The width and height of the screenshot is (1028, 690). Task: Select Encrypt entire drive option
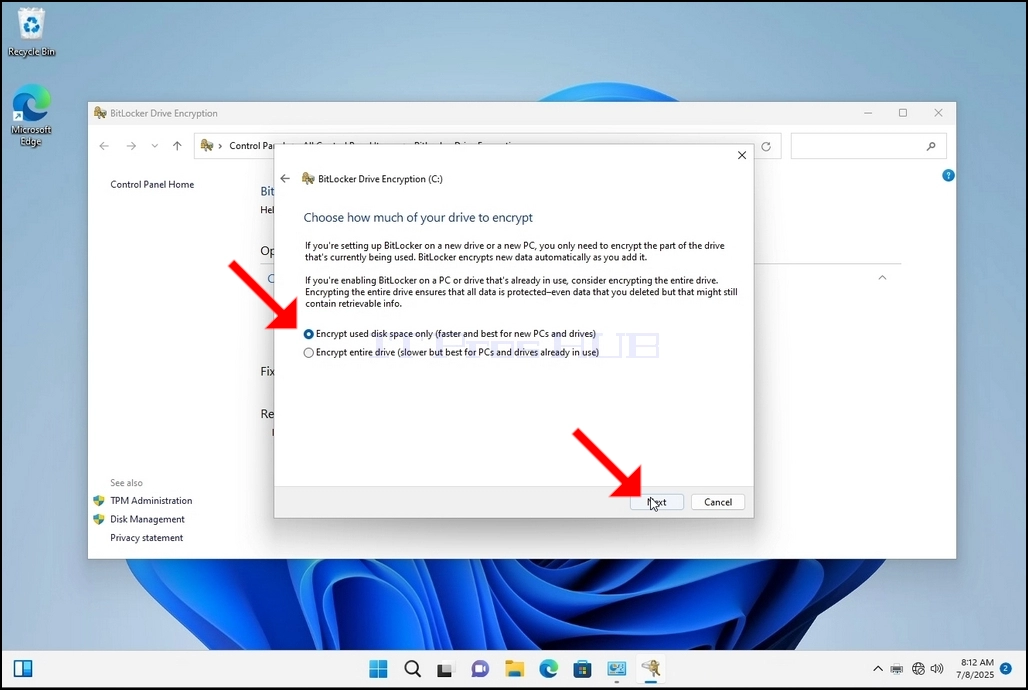451,352
